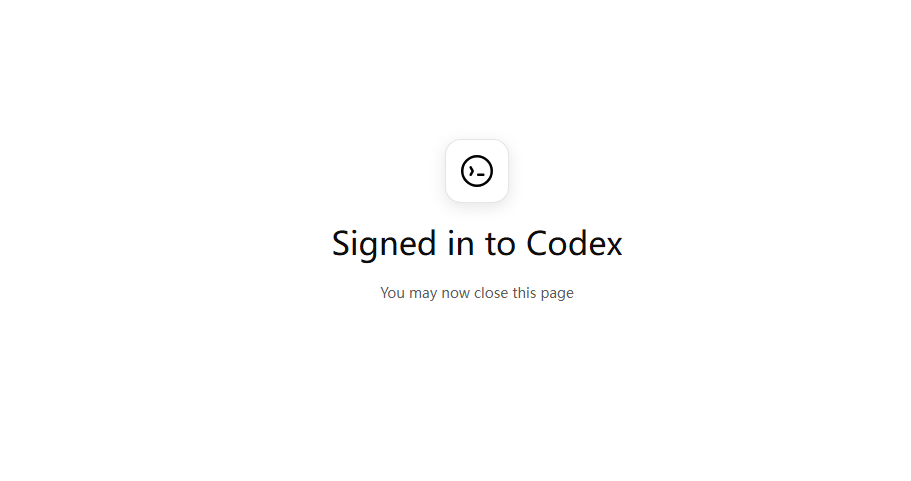Click the capital "S" starting the heading

coord(341,243)
